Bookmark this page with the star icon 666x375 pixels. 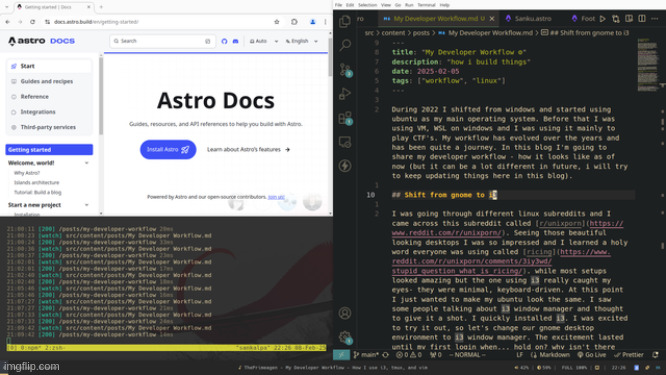click(277, 22)
